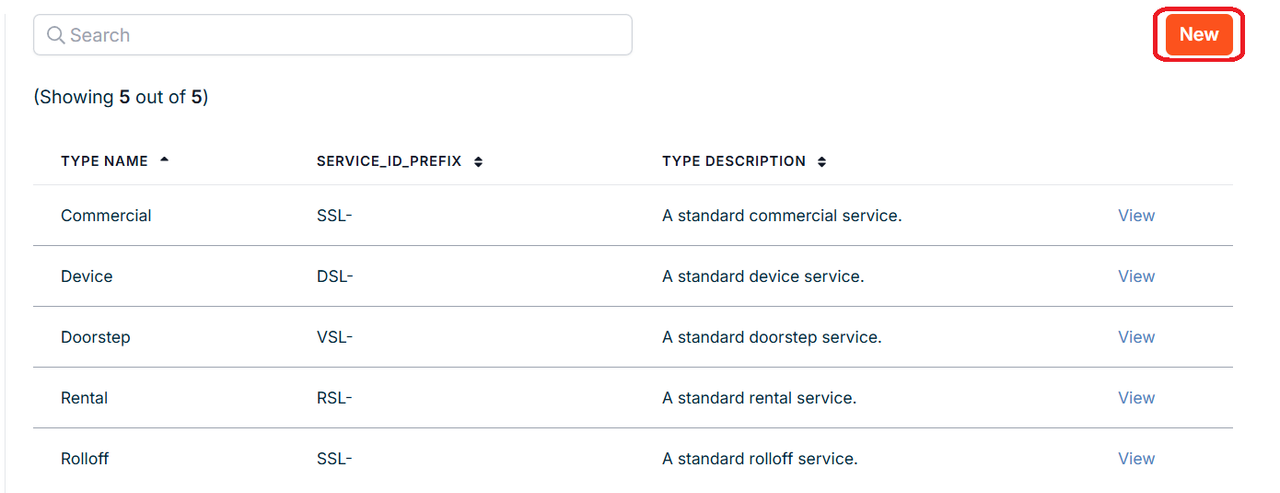Select the Doorstep row name
1280x493 pixels.
click(96, 337)
